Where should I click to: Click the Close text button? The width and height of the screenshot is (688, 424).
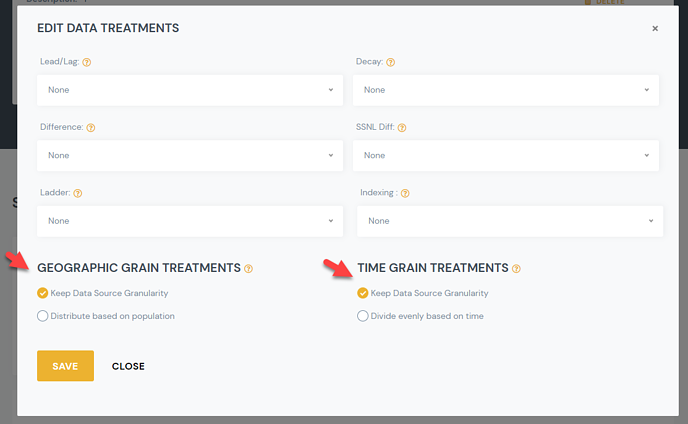click(128, 366)
